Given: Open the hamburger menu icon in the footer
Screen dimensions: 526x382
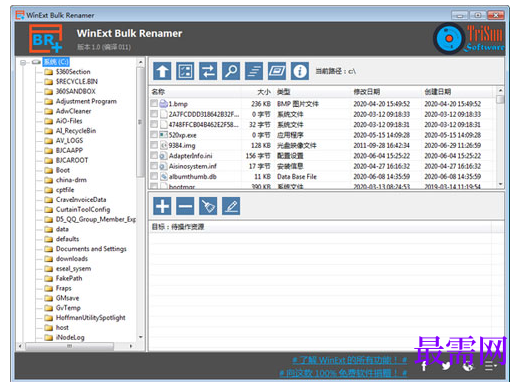Looking at the screenshot, I should coord(490,366).
